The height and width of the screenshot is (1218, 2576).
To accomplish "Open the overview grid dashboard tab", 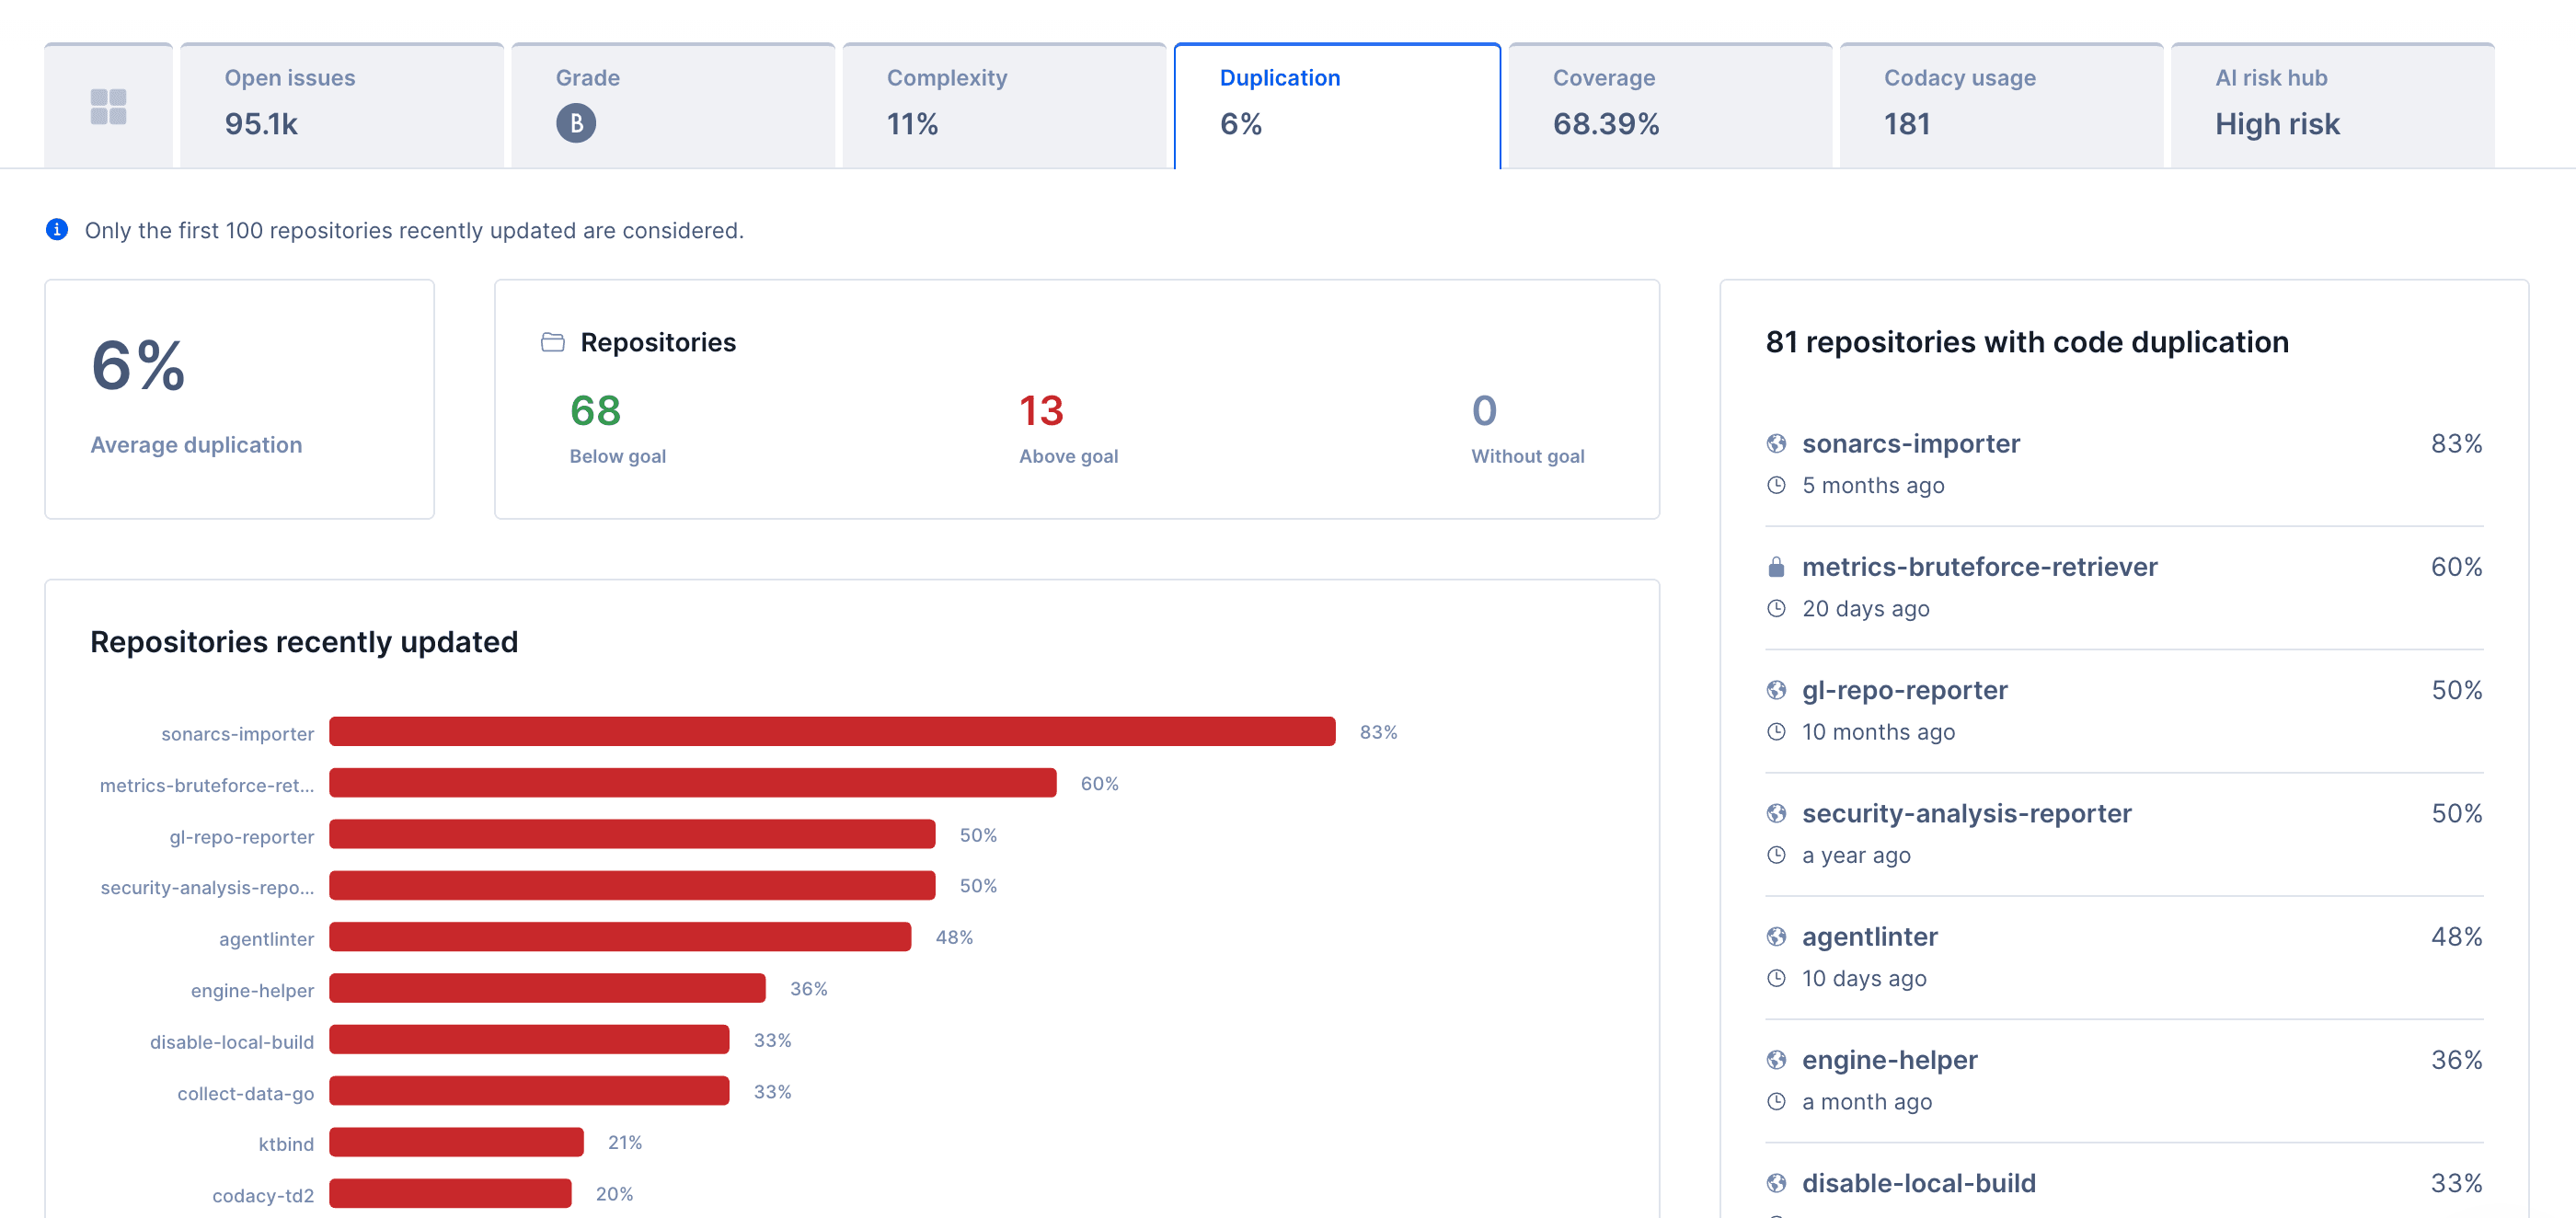I will (108, 106).
